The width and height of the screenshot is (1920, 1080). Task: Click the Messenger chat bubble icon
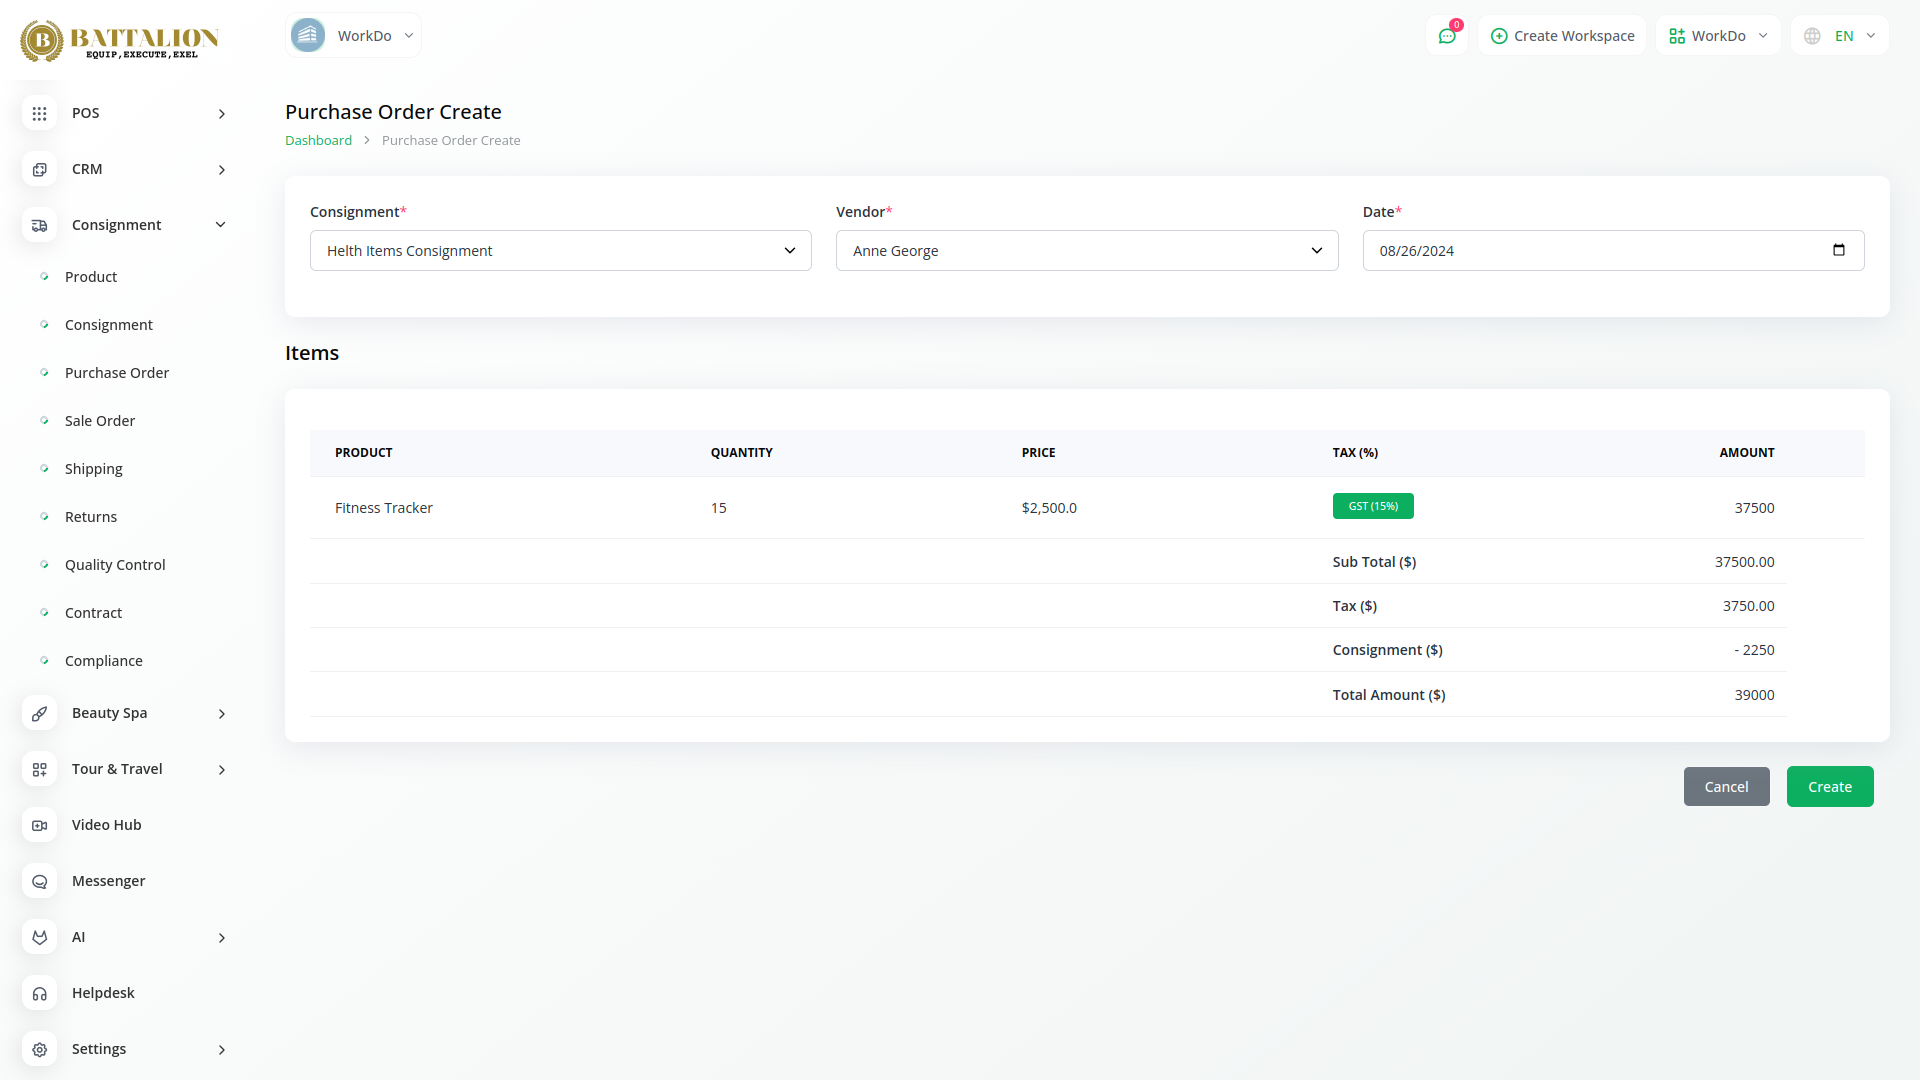pos(39,881)
